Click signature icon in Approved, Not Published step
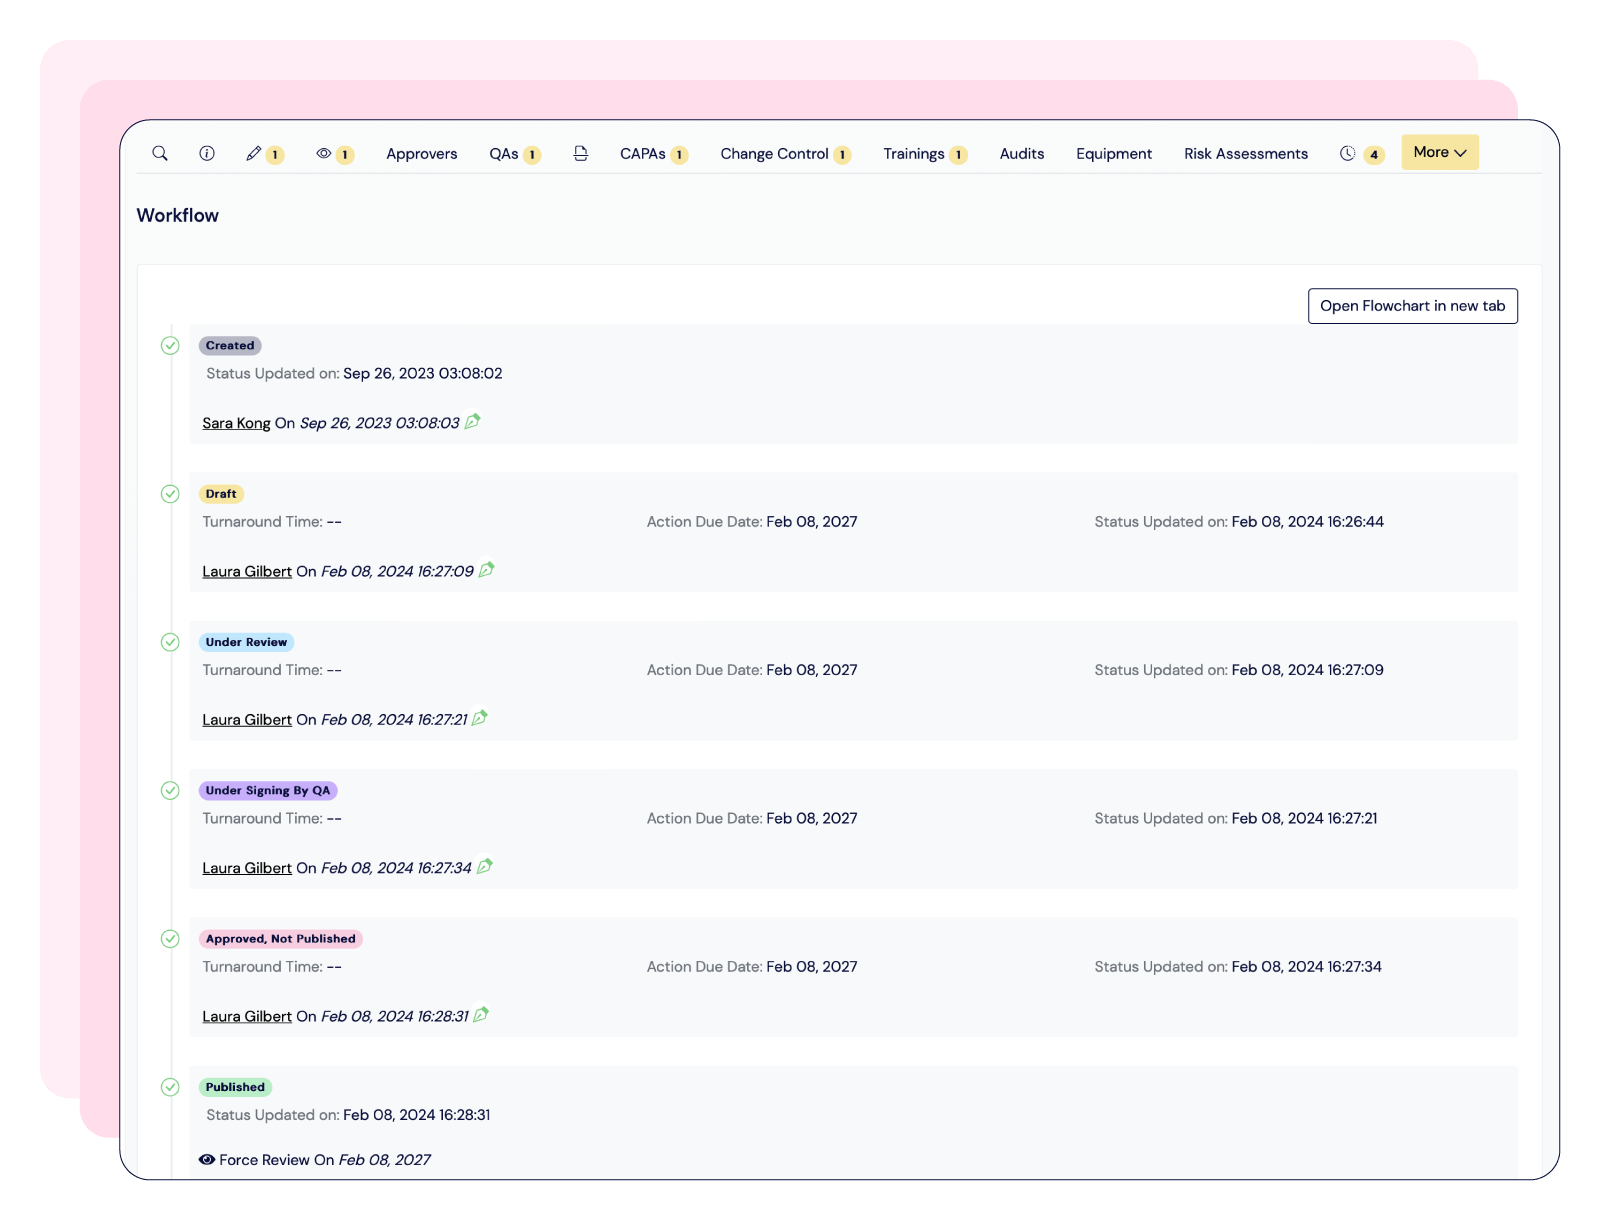1600x1220 pixels. (481, 1015)
